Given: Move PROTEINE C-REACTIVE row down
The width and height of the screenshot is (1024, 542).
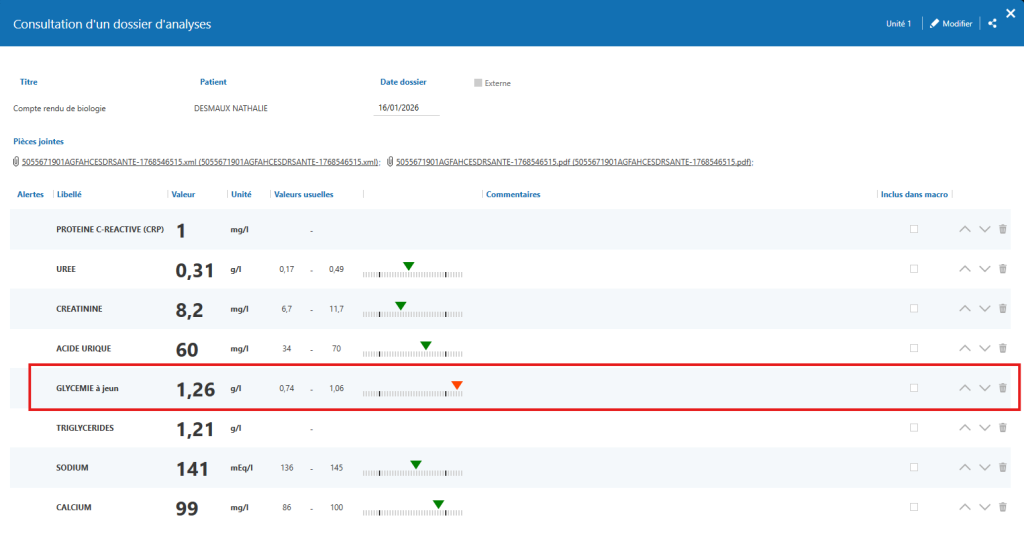Looking at the screenshot, I should point(985,229).
